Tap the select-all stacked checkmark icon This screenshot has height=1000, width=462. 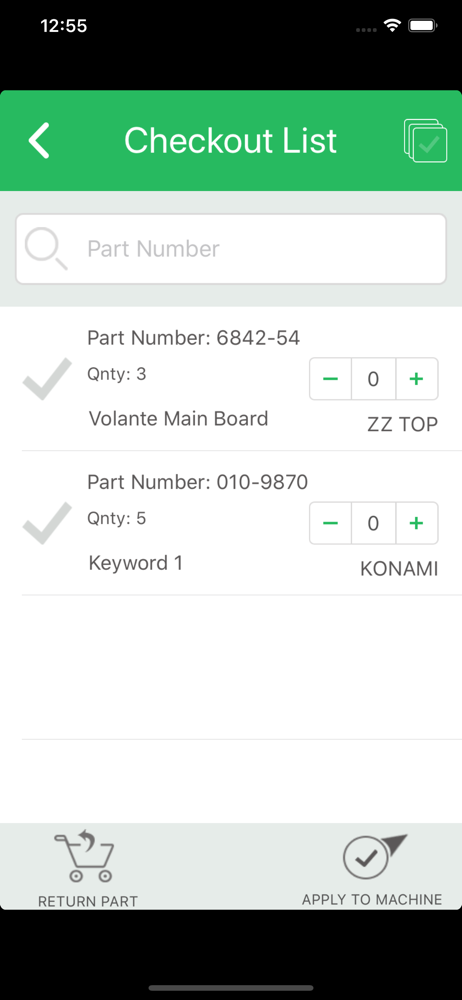425,140
